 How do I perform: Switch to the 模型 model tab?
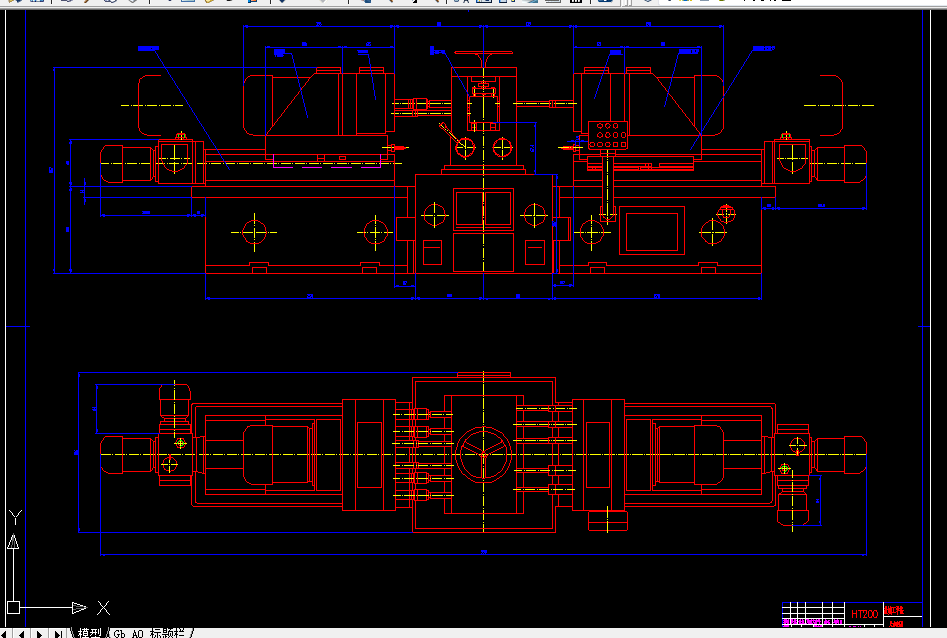coord(89,633)
